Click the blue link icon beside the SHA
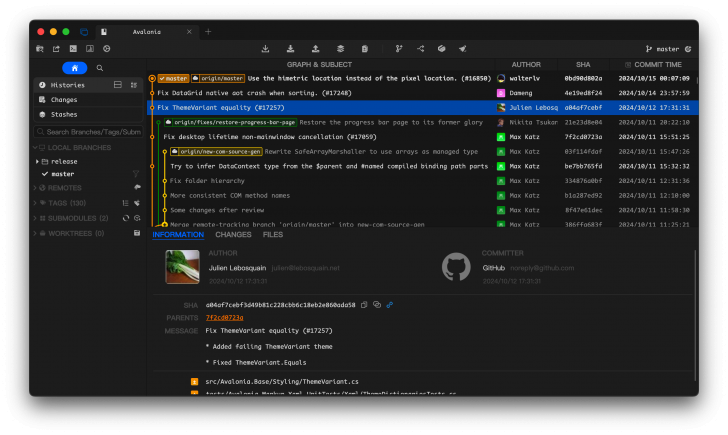This screenshot has width=728, height=435. (x=390, y=305)
